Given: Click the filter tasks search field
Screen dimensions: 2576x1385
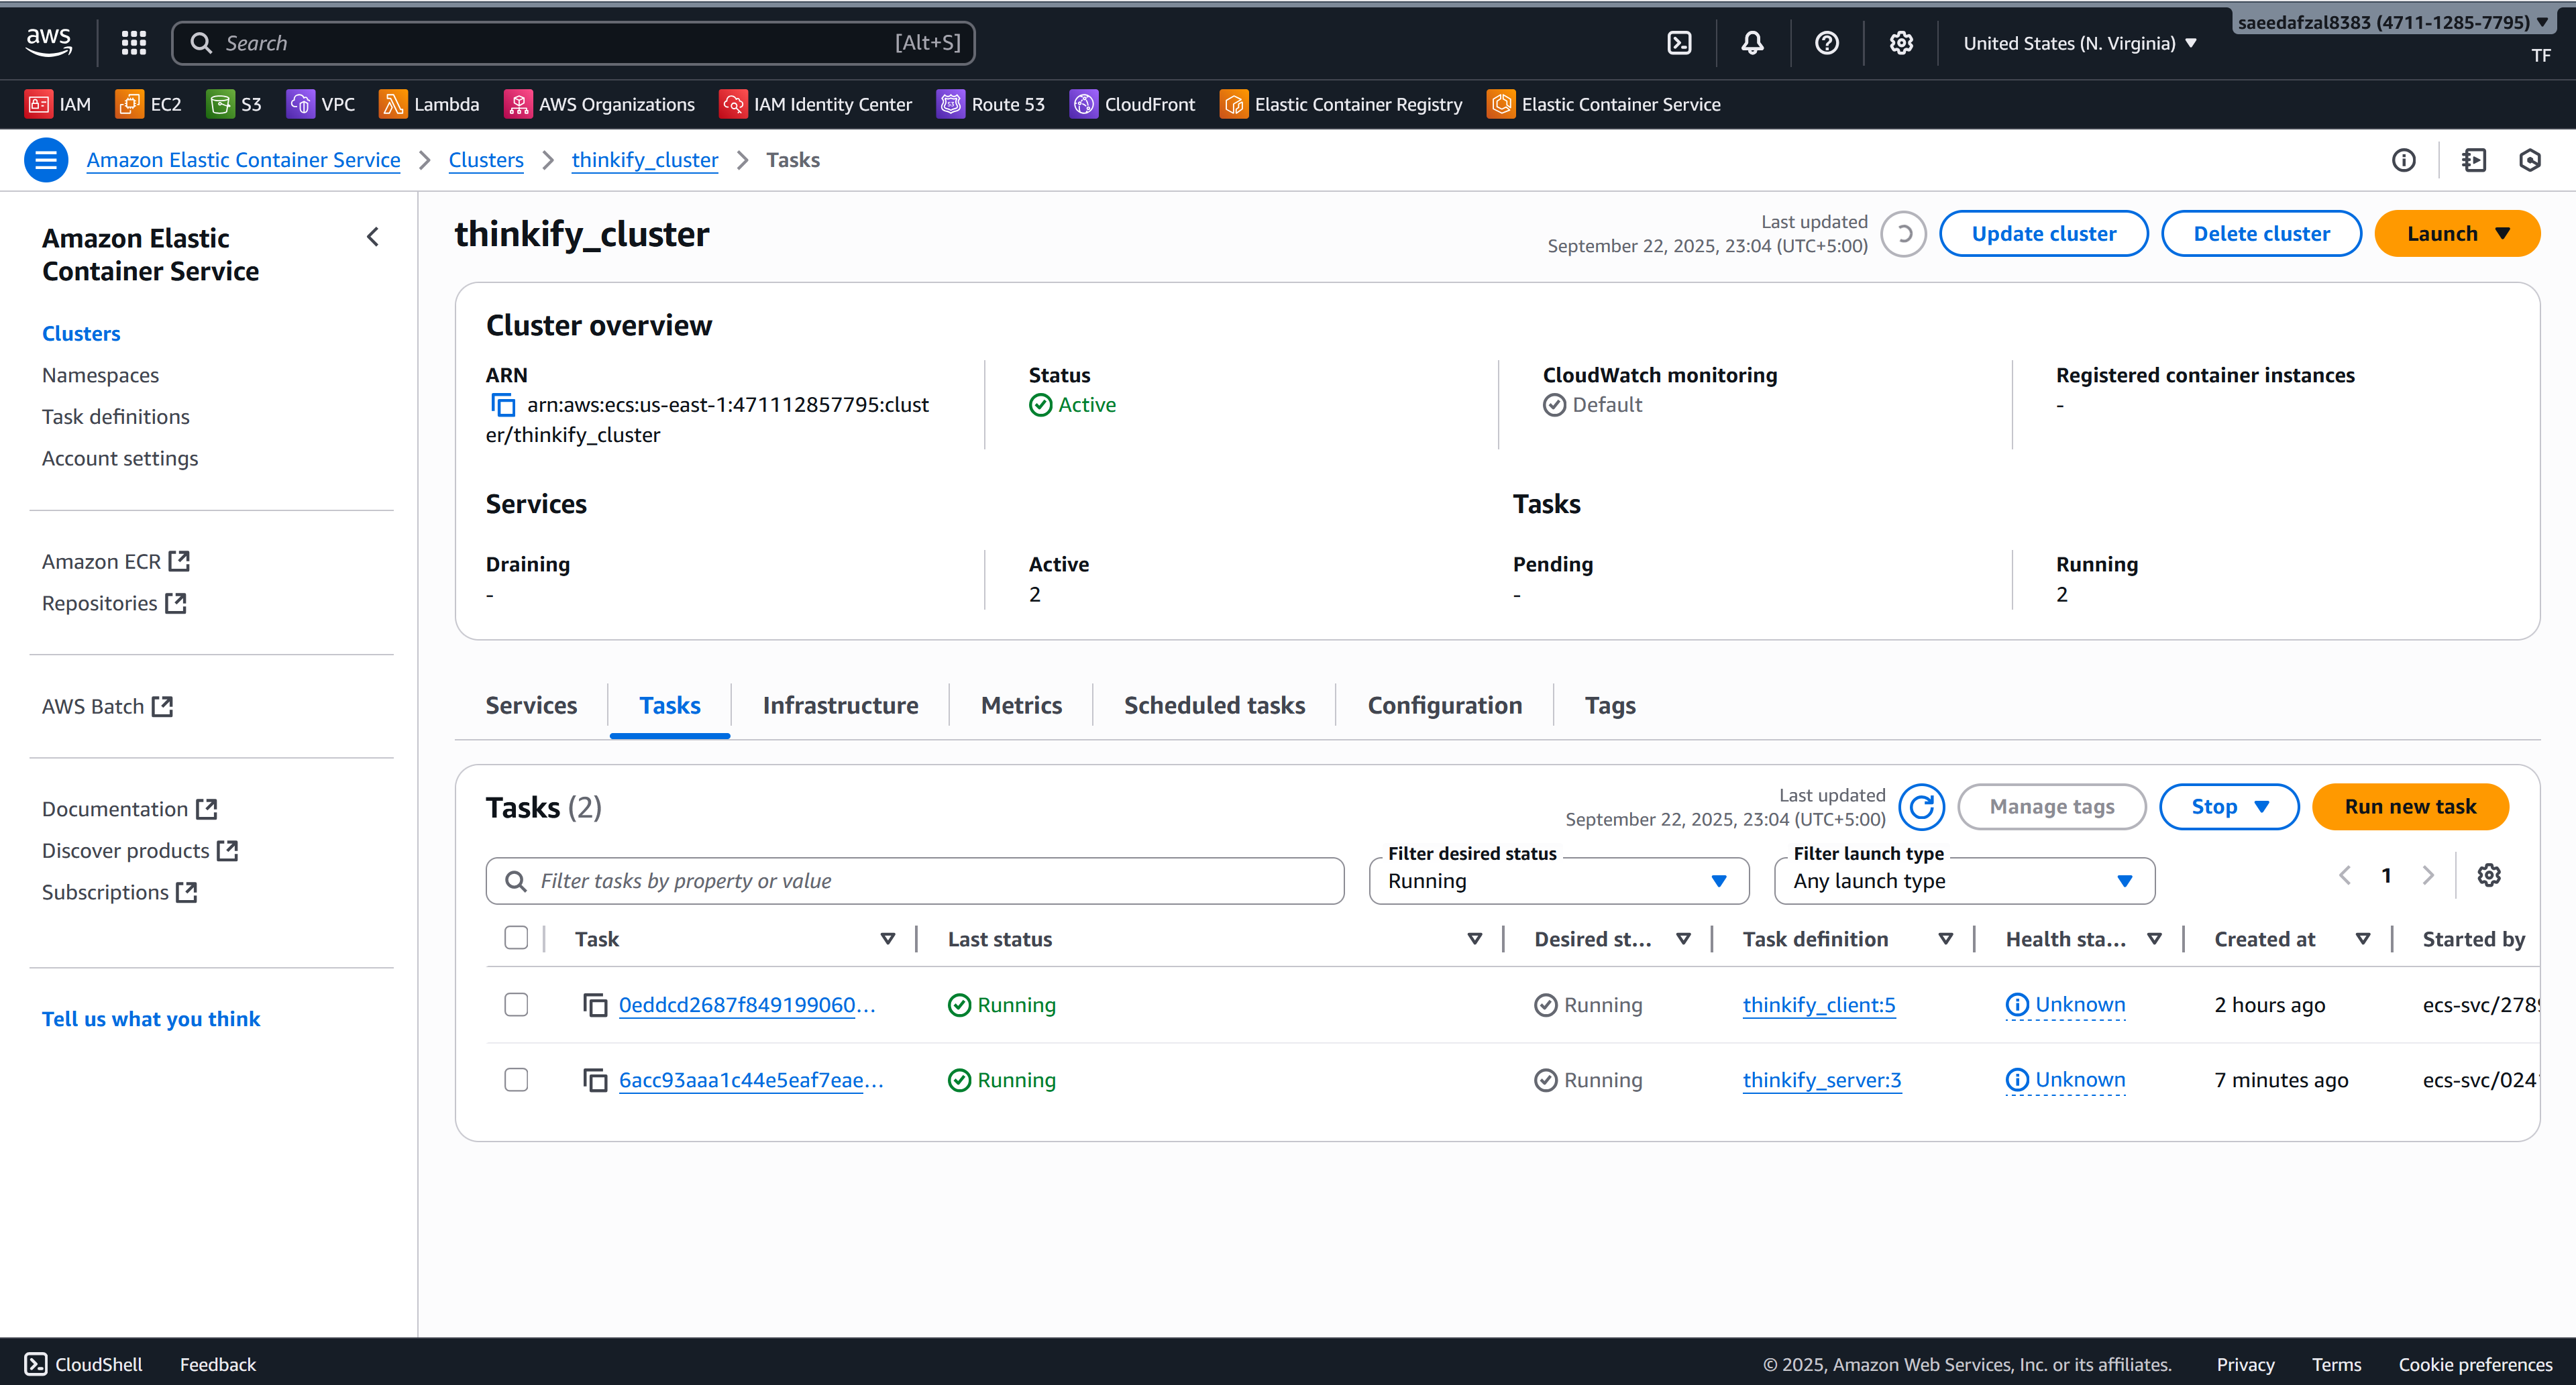Looking at the screenshot, I should click(914, 881).
